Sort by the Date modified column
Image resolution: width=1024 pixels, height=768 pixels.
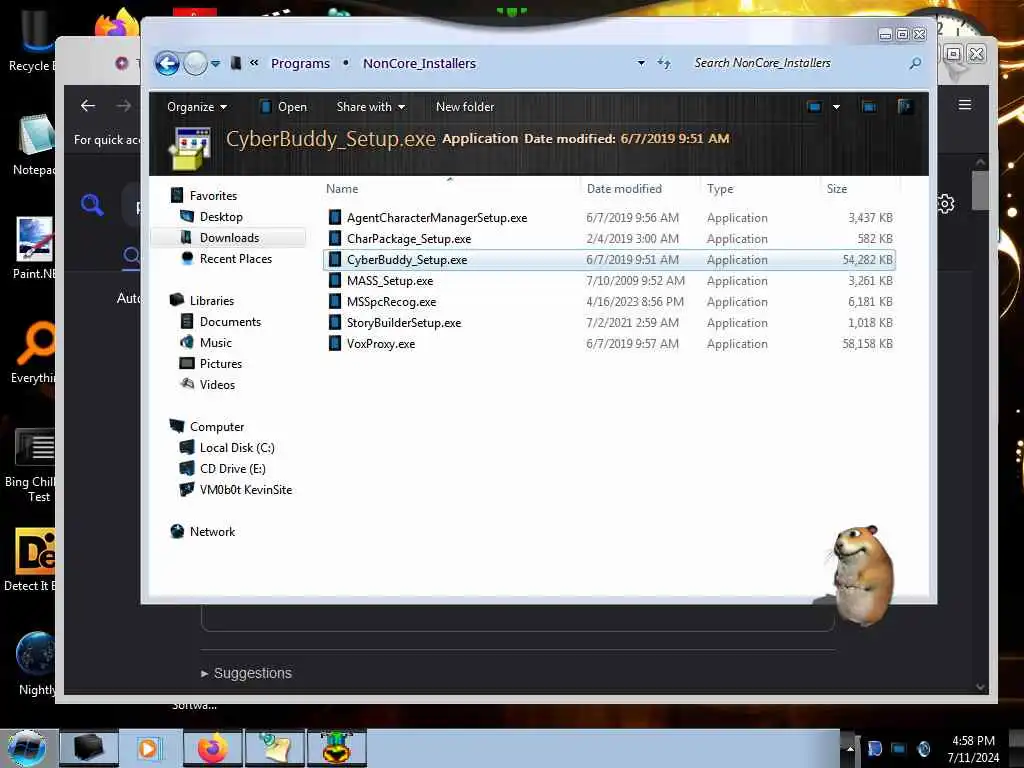[624, 189]
